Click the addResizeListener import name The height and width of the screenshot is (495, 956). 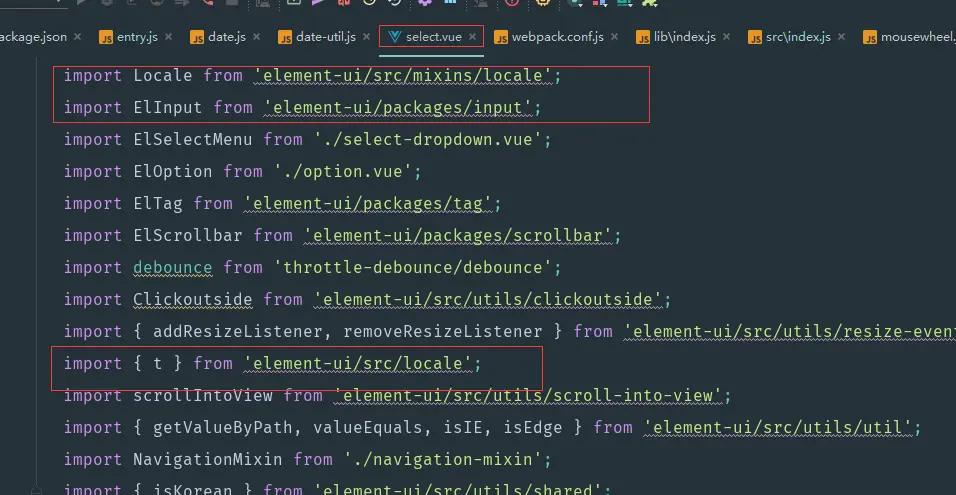[237, 332]
